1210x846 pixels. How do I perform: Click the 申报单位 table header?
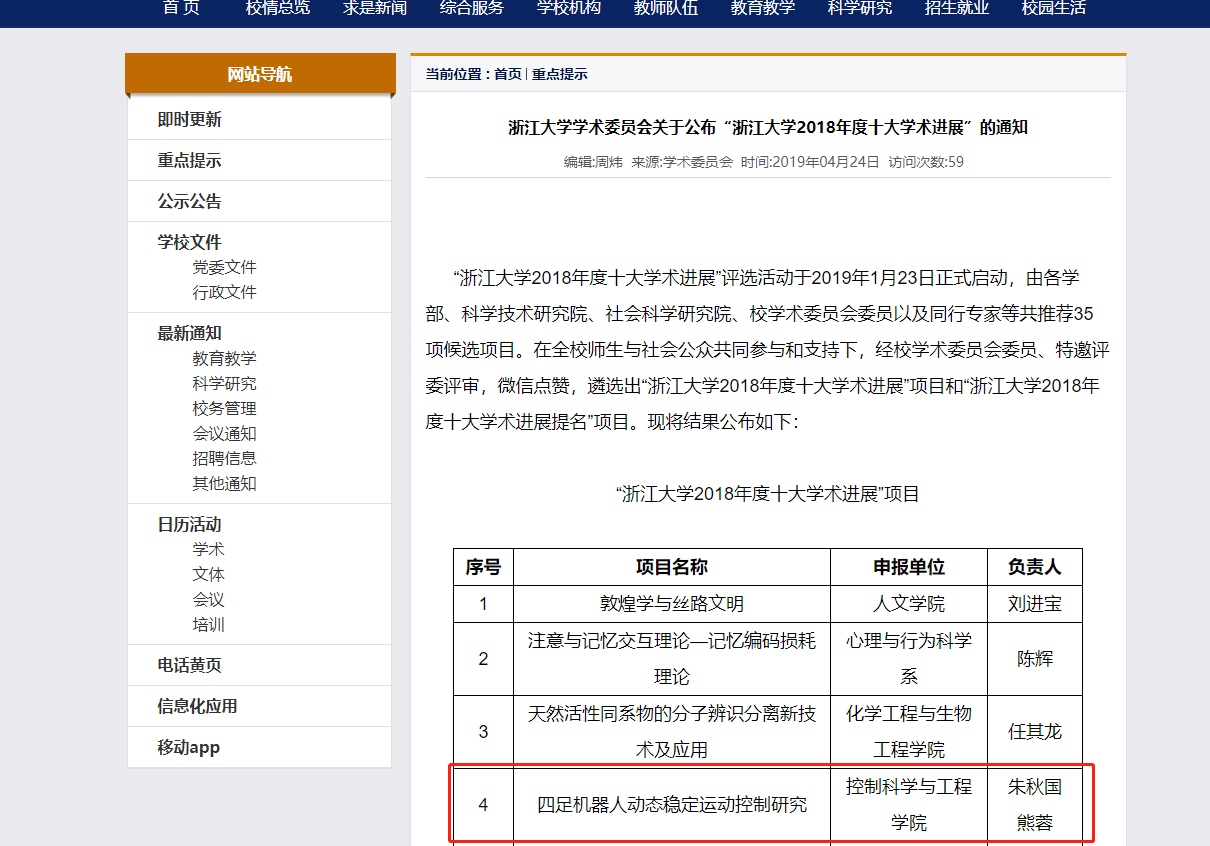(909, 567)
